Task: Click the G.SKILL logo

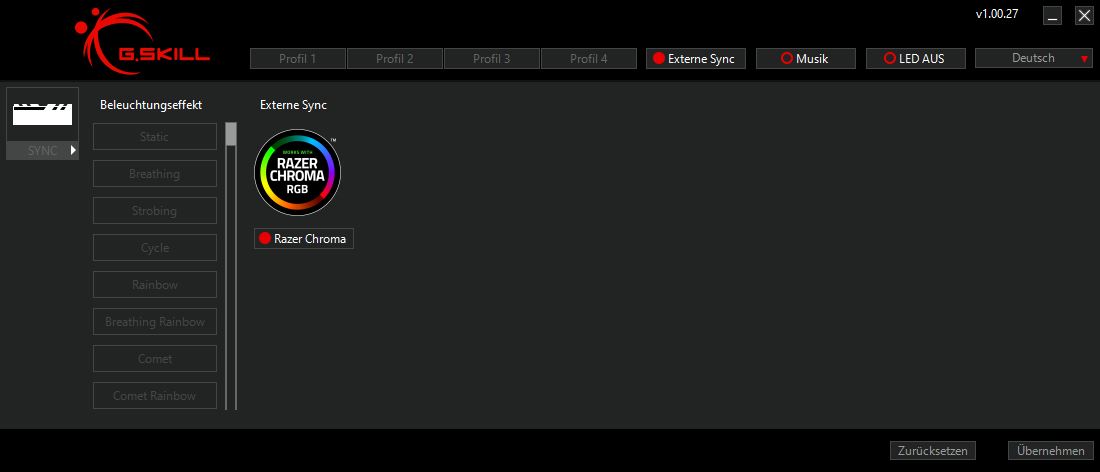Action: tap(143, 42)
